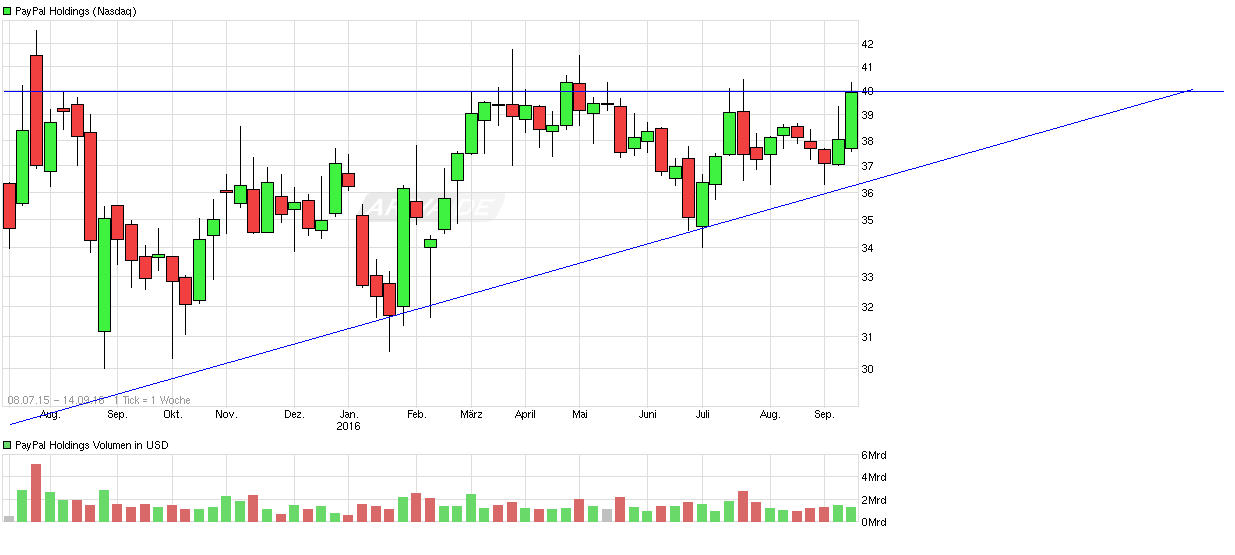The width and height of the screenshot is (1235, 555).
Task: Click the '08.07.15 - 14.09.16' date range text
Action: [54, 400]
